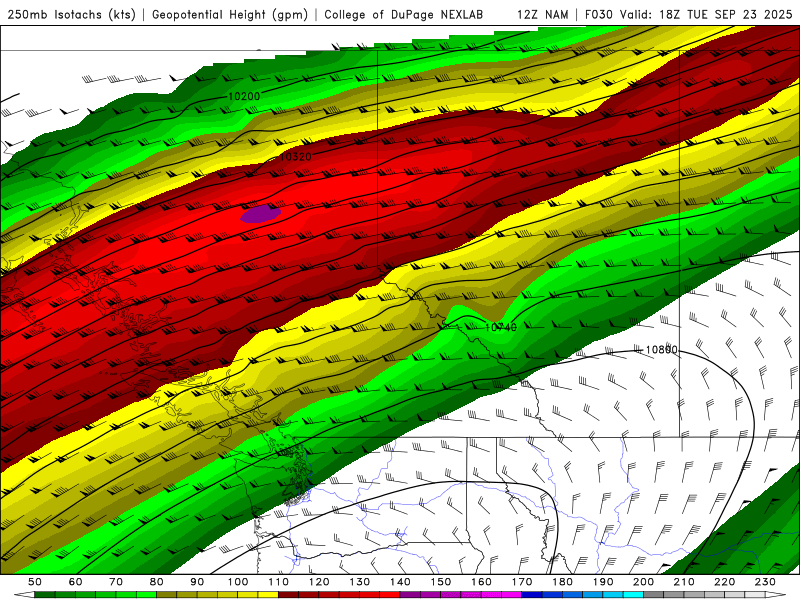The image size is (800, 600).
Task: Click the '250mb Isotachs (kts)' title text
Action: (x=71, y=14)
